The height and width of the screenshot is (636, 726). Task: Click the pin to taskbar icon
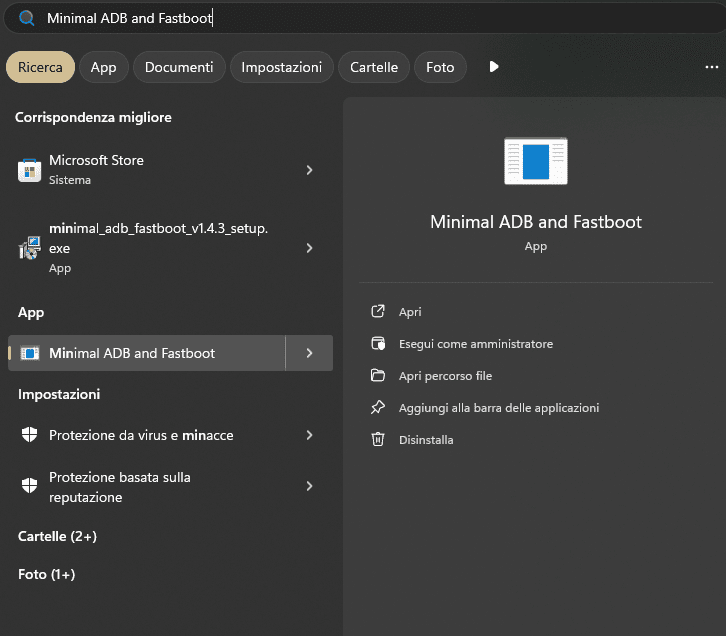pyautogui.click(x=378, y=408)
